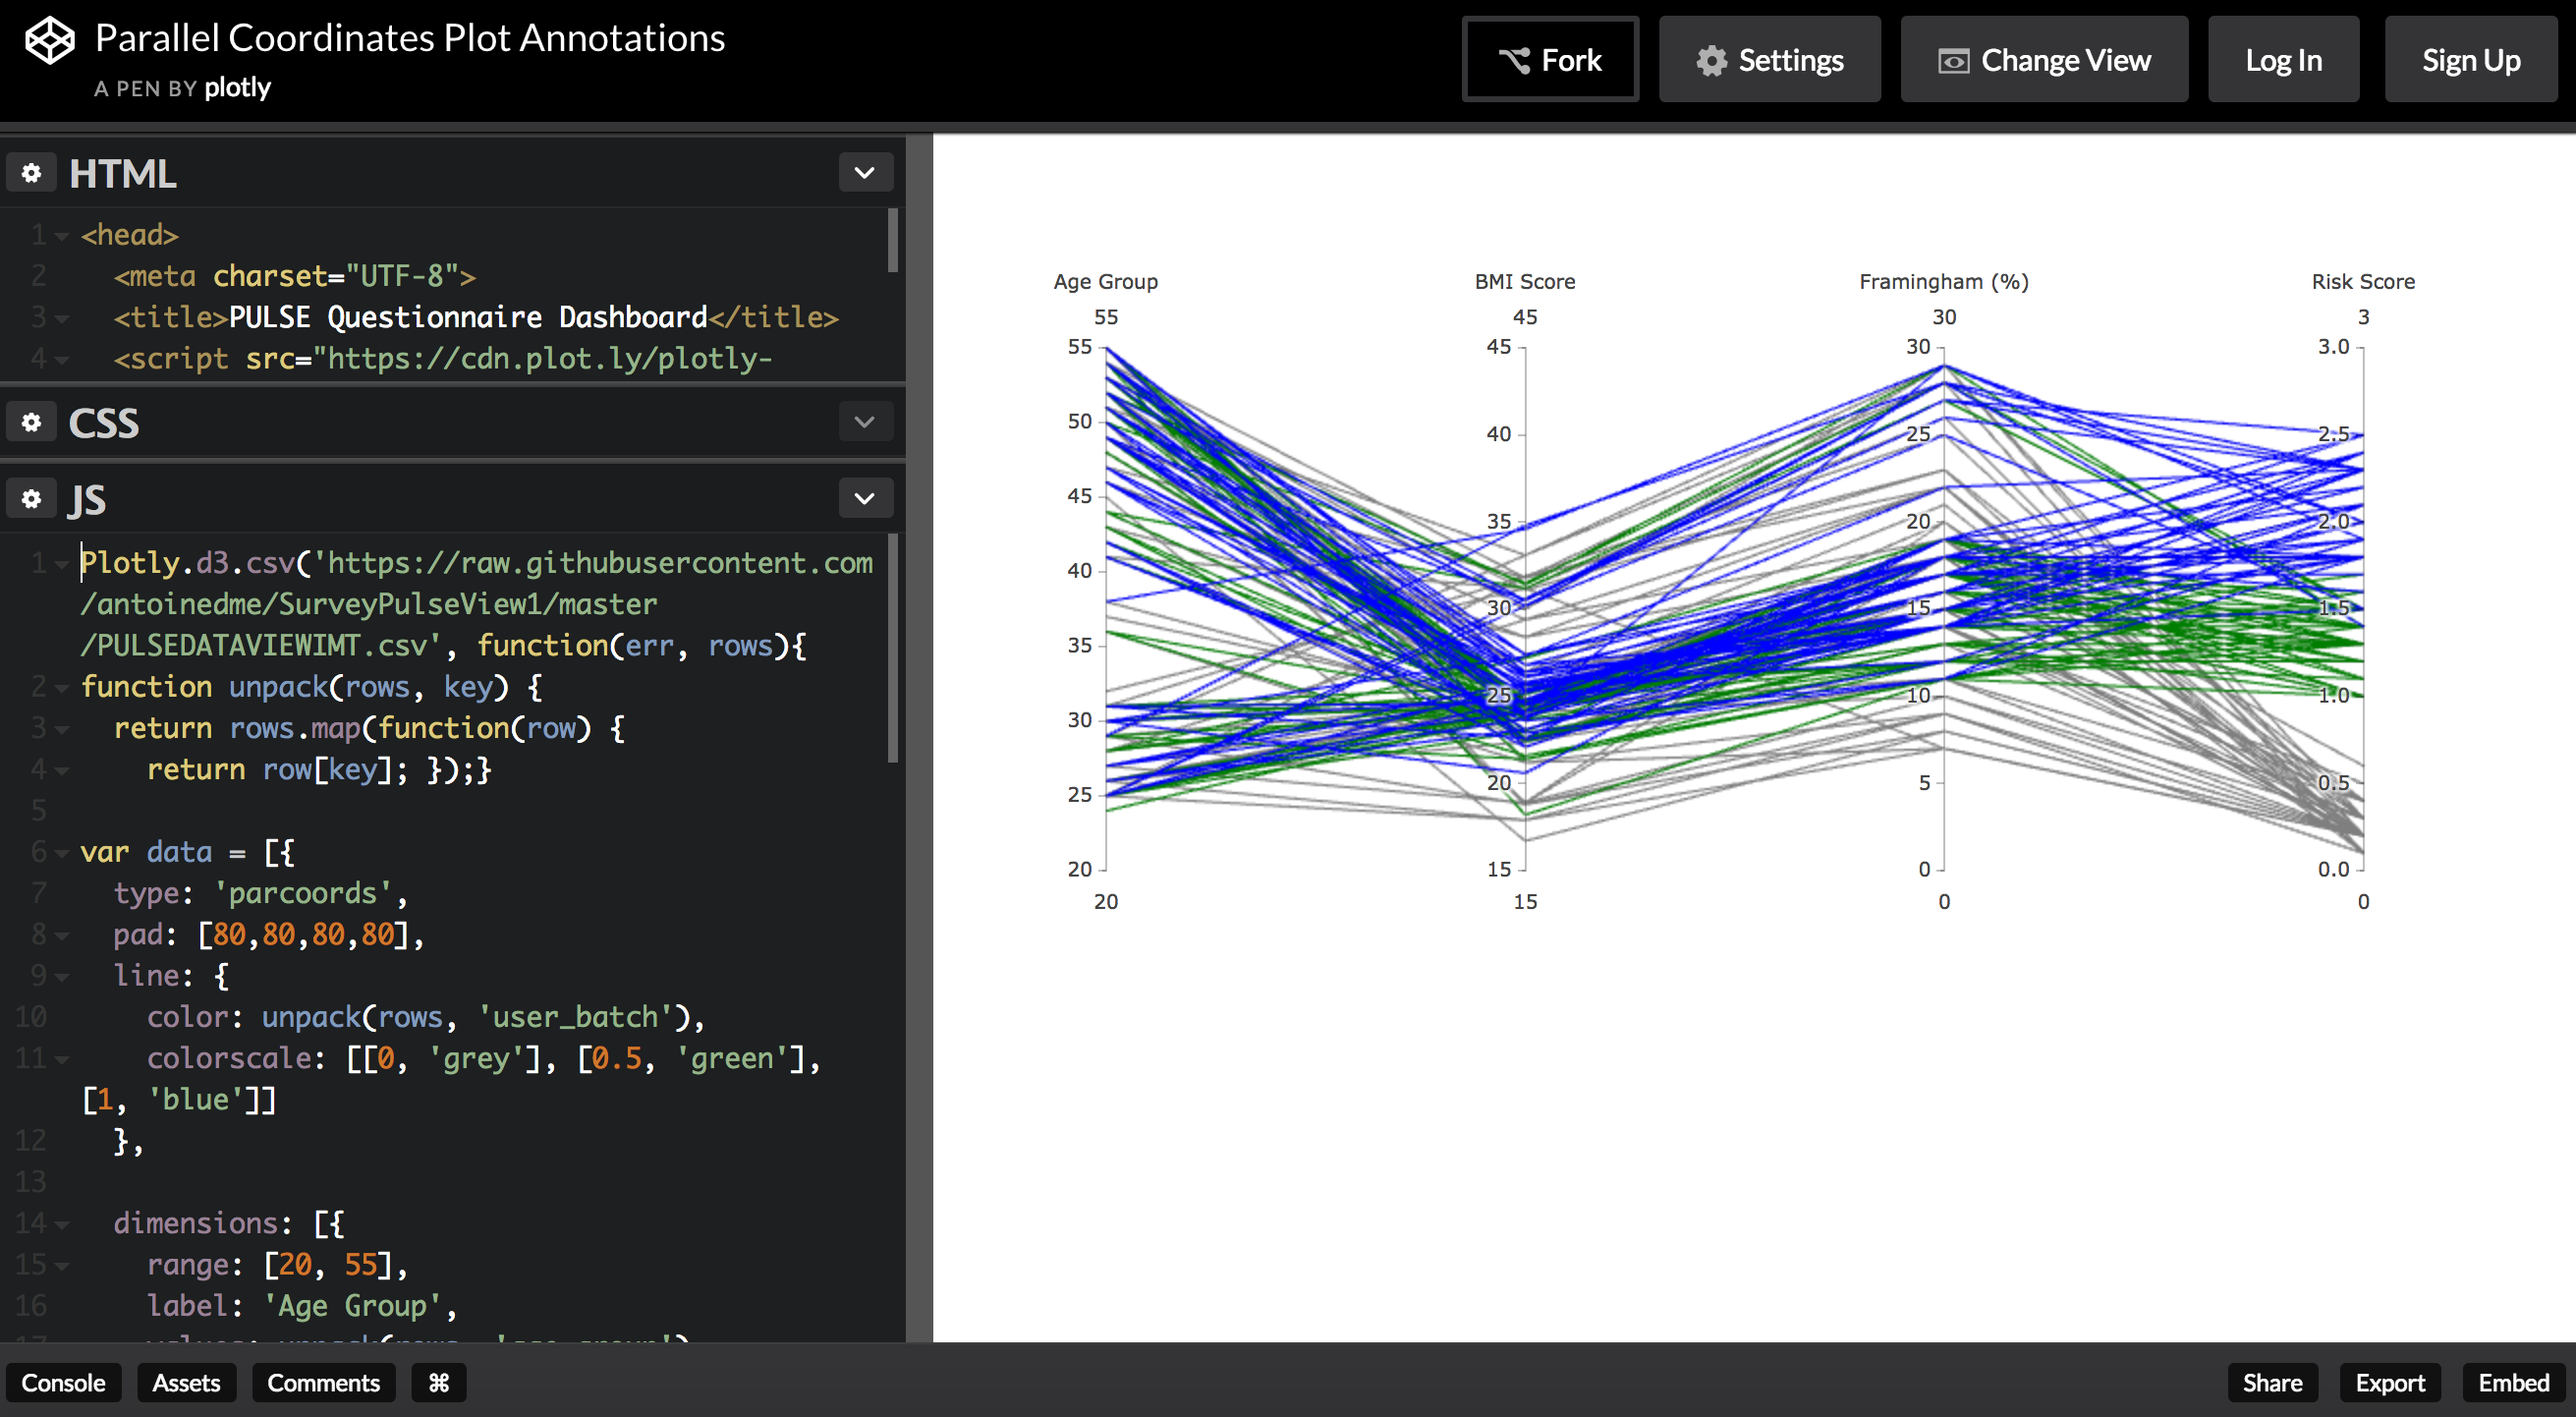Viewport: 2576px width, 1417px height.
Task: Click the Share button
Action: 2272,1383
